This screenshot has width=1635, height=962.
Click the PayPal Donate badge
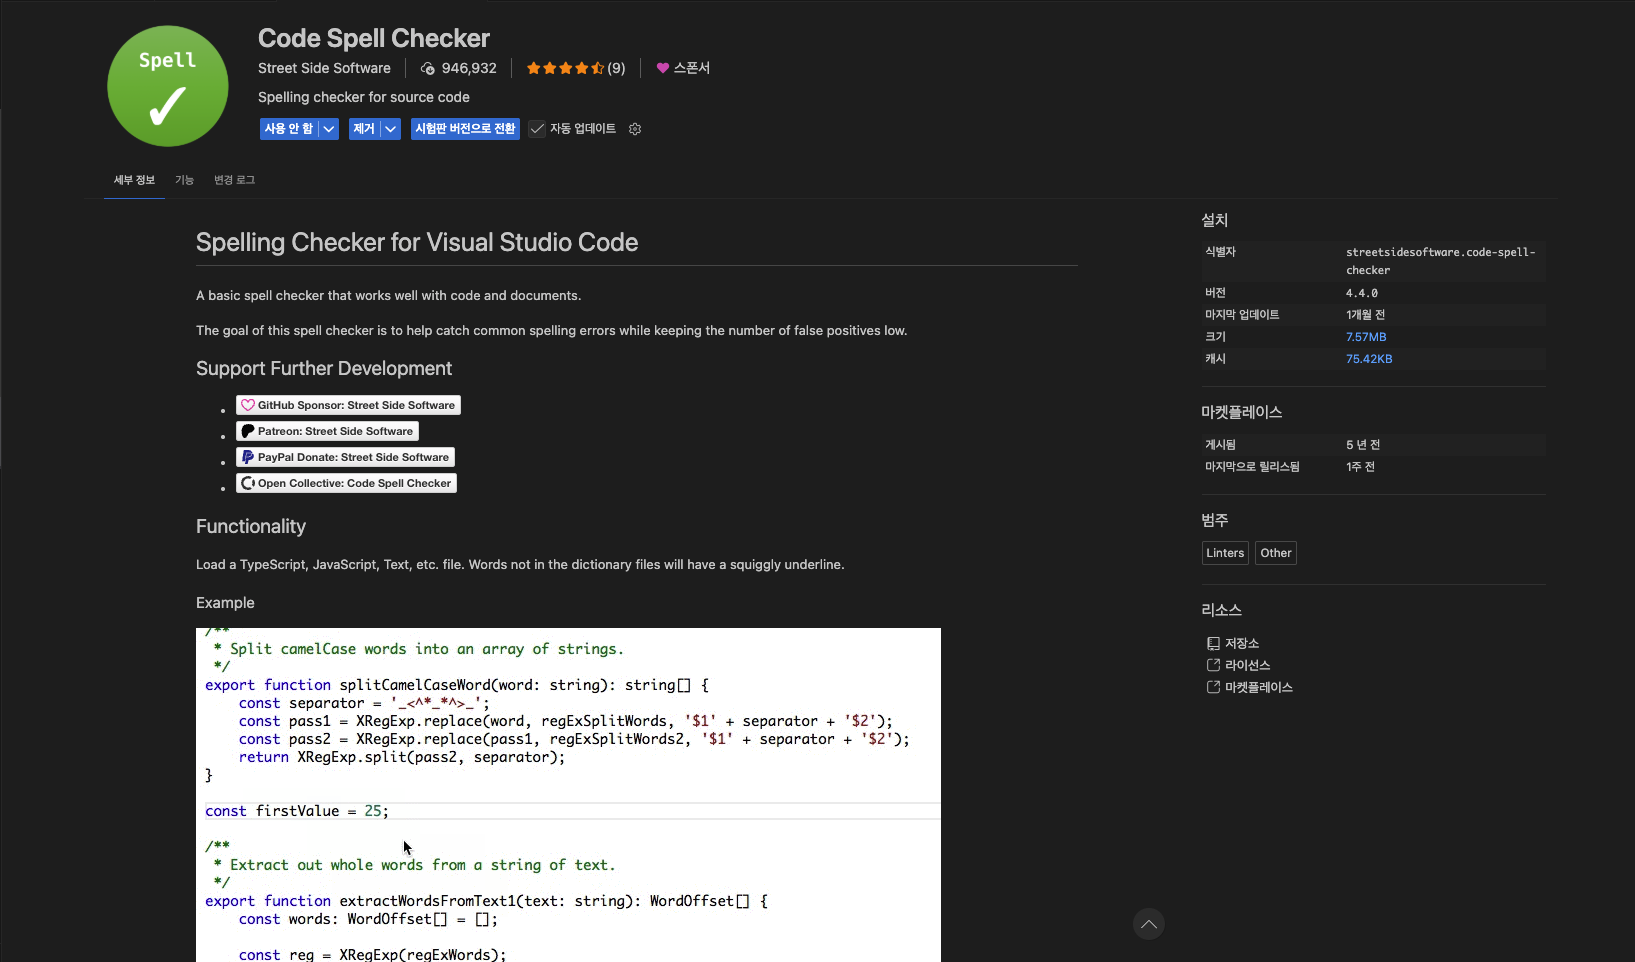(345, 456)
